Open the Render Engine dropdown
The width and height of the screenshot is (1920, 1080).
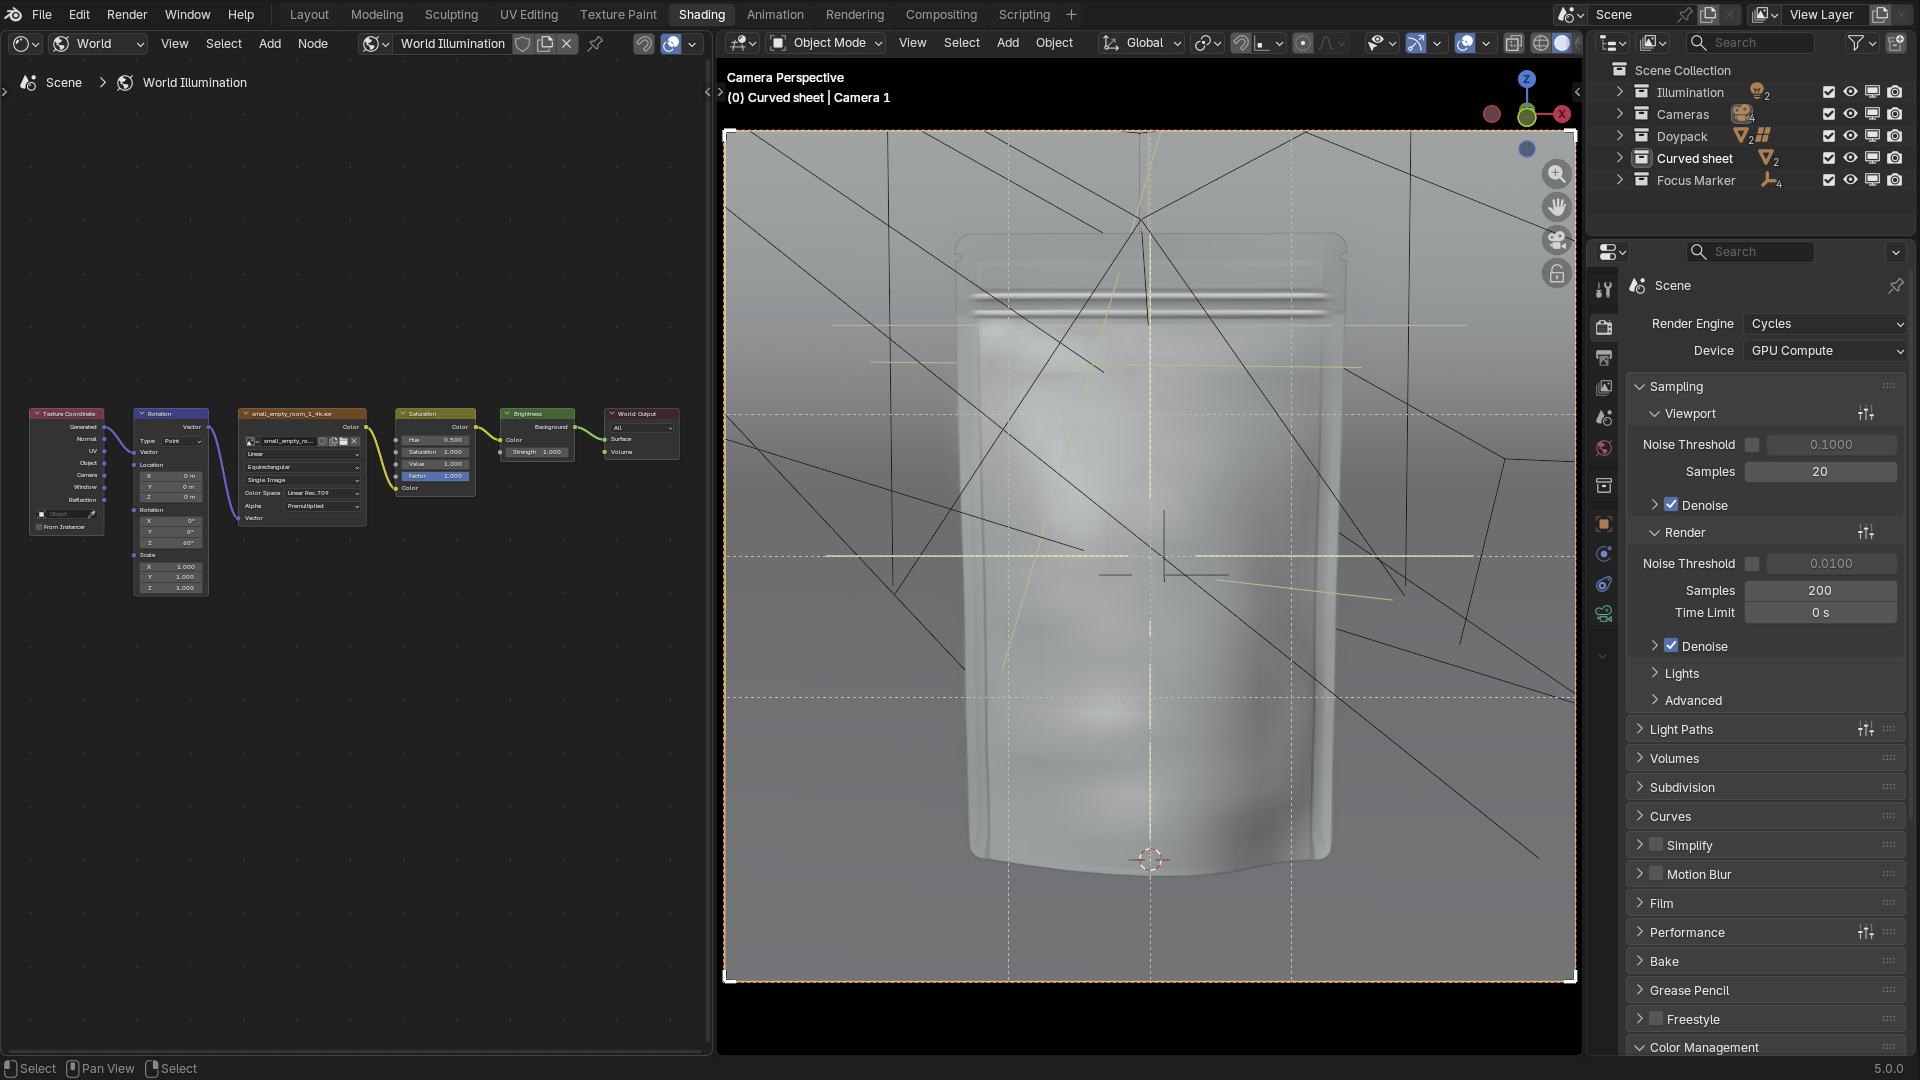[x=1825, y=324]
